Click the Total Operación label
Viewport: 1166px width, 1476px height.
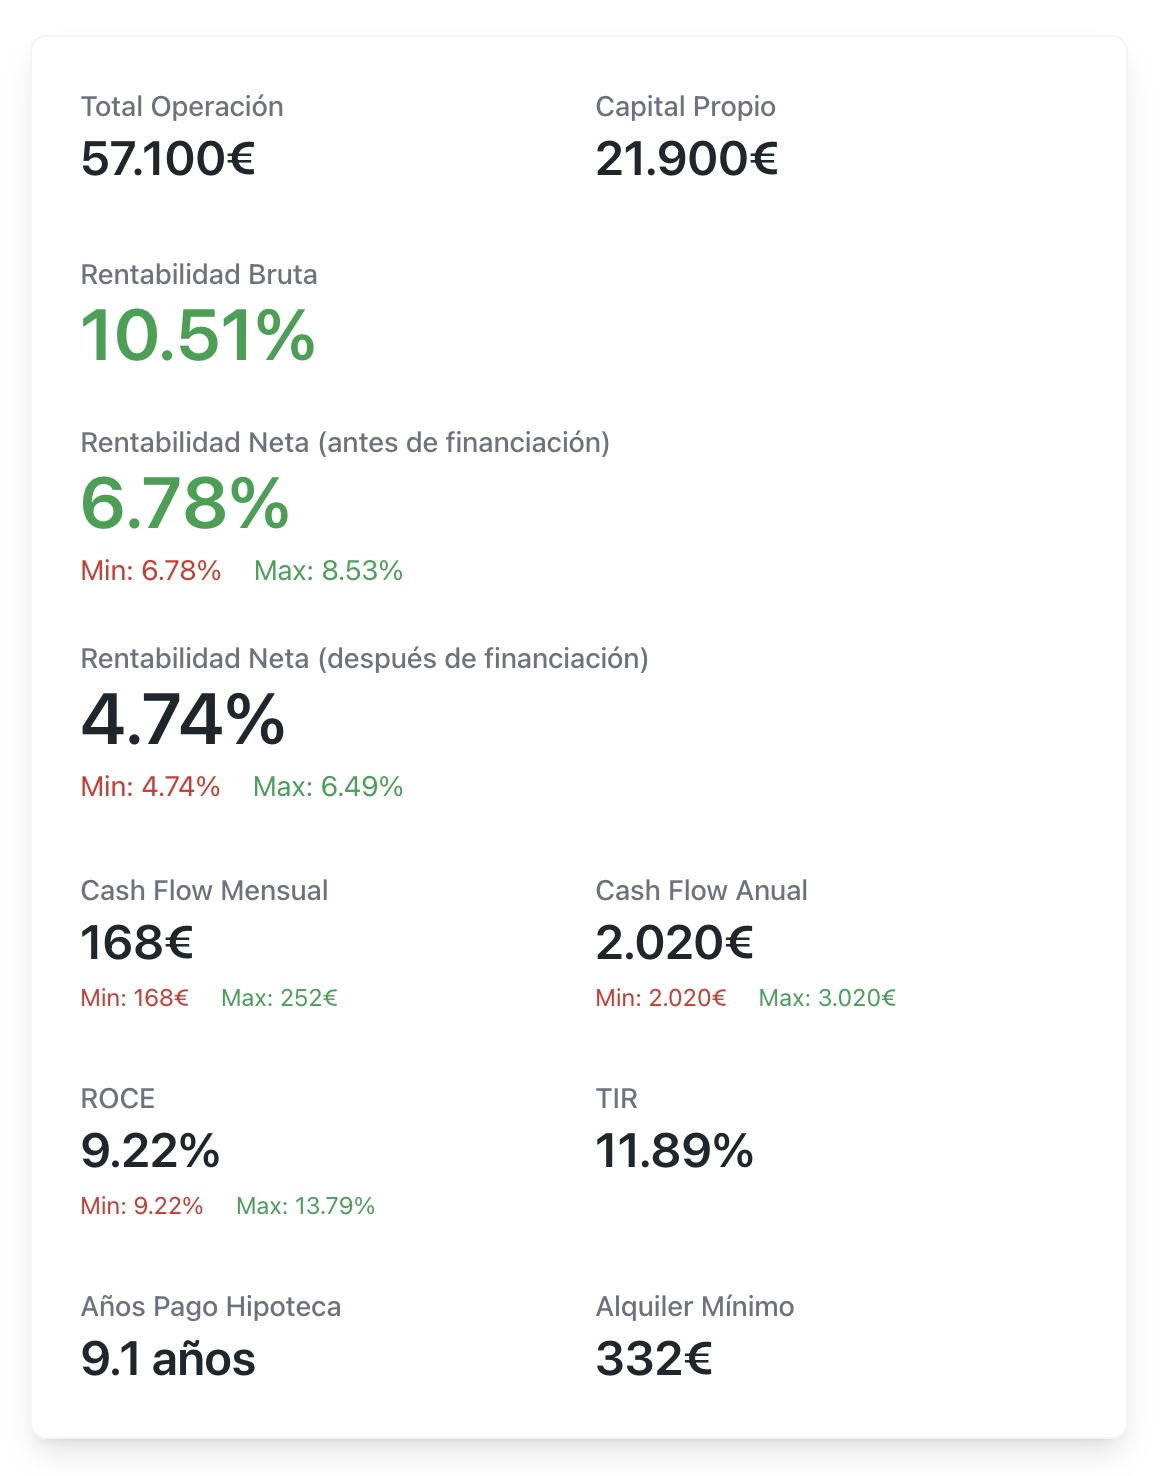pos(182,107)
